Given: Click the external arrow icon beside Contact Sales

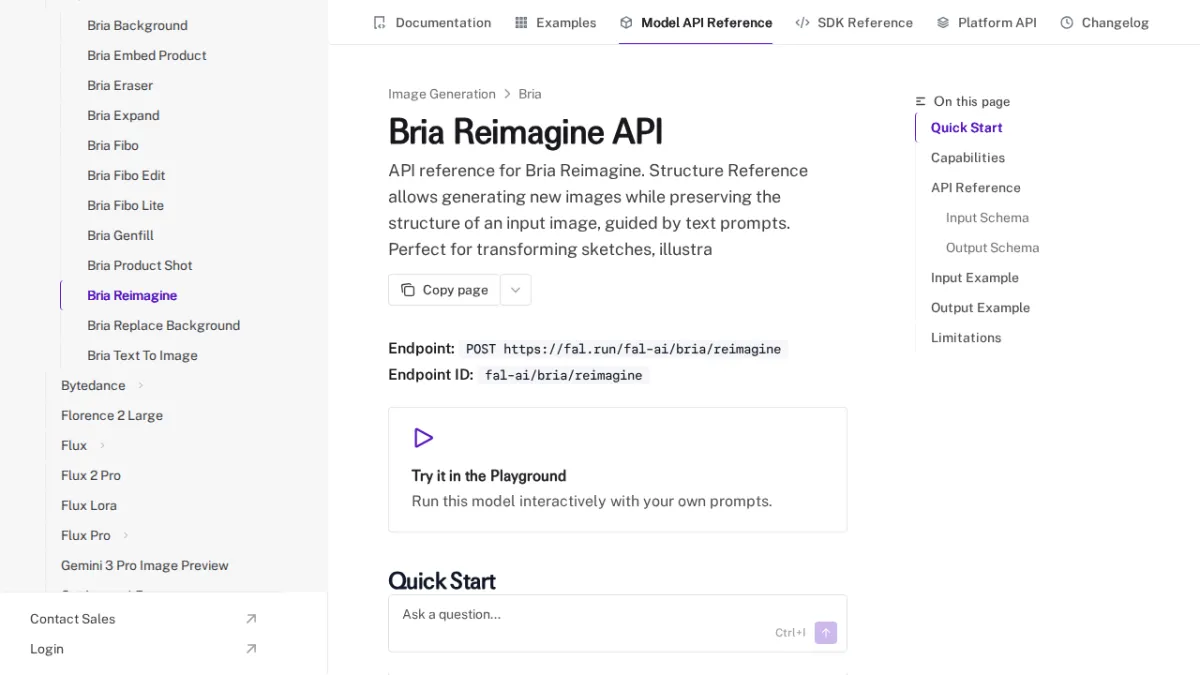Looking at the screenshot, I should pos(251,619).
